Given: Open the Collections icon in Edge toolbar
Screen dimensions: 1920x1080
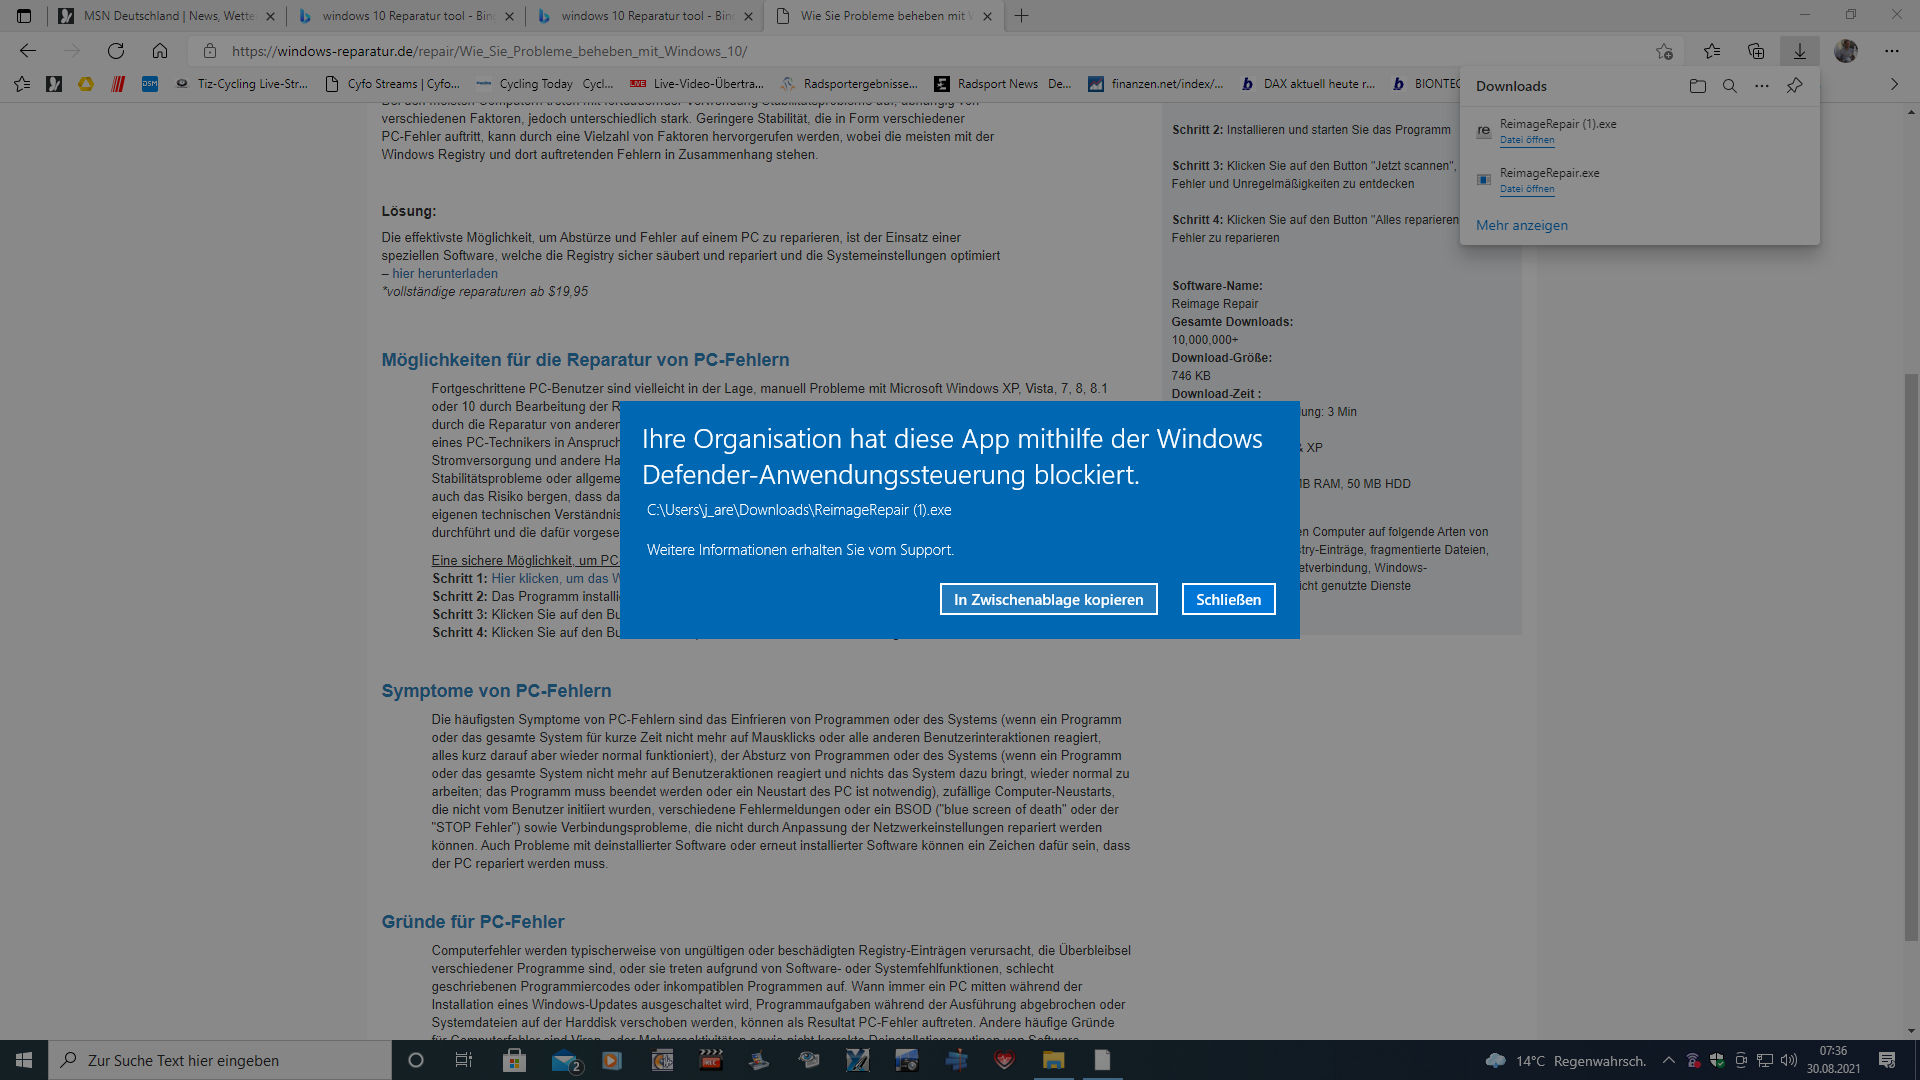Looking at the screenshot, I should (1756, 51).
